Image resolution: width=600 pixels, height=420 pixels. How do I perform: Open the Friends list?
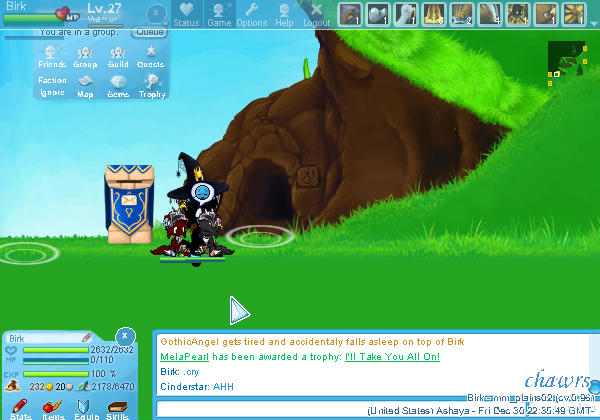tap(53, 57)
